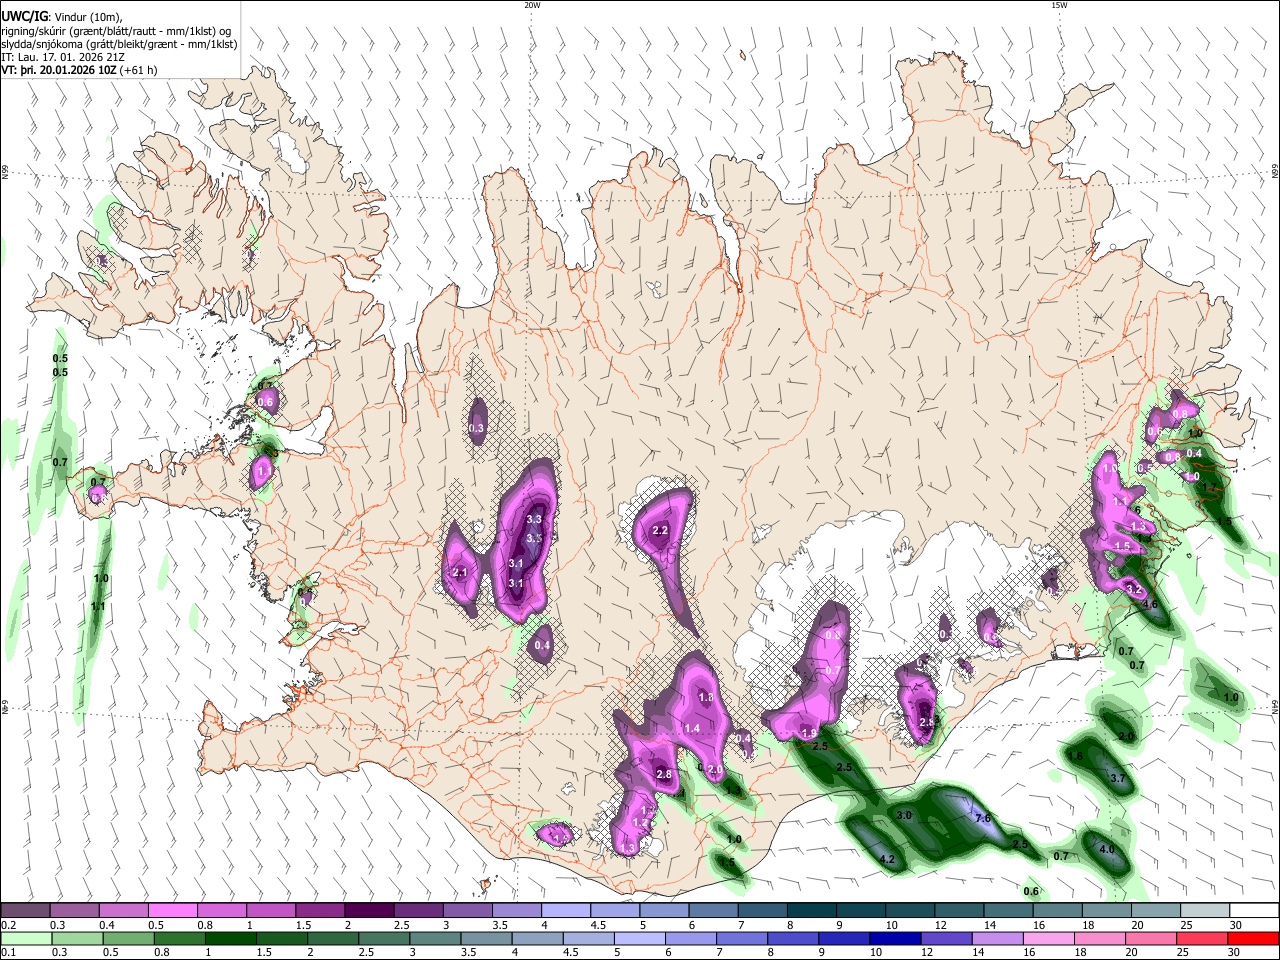Select the initial time "IT: Lau. 17. 01. 2026 21Z"
1280x960 pixels.
coord(63,58)
